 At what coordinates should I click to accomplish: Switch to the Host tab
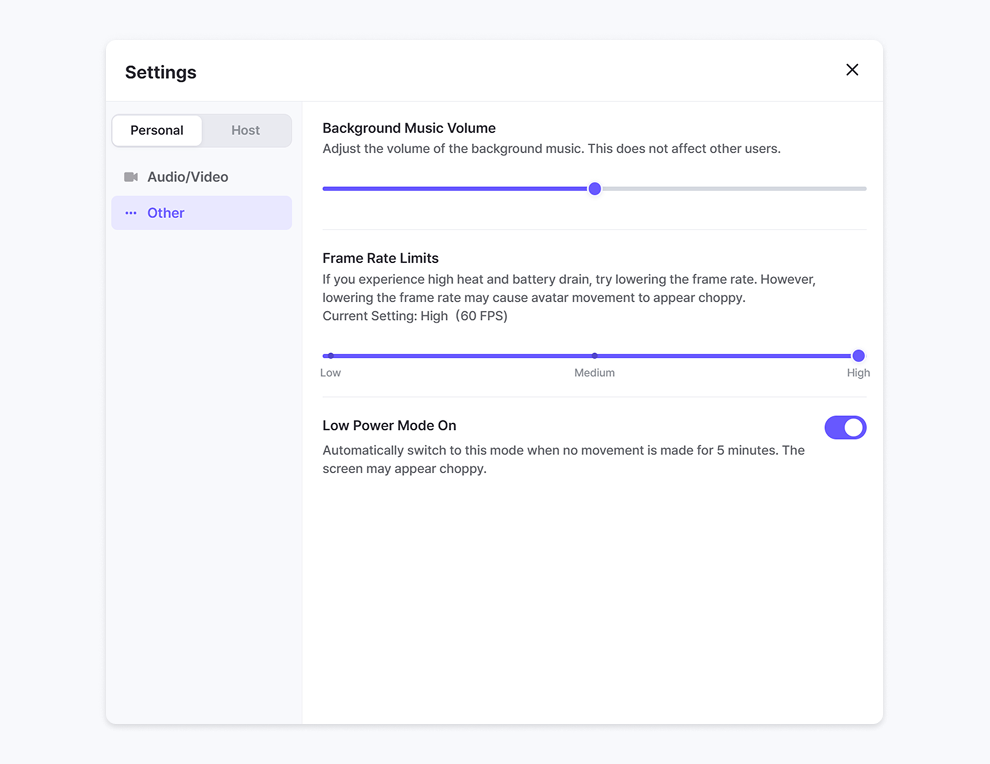coord(245,130)
